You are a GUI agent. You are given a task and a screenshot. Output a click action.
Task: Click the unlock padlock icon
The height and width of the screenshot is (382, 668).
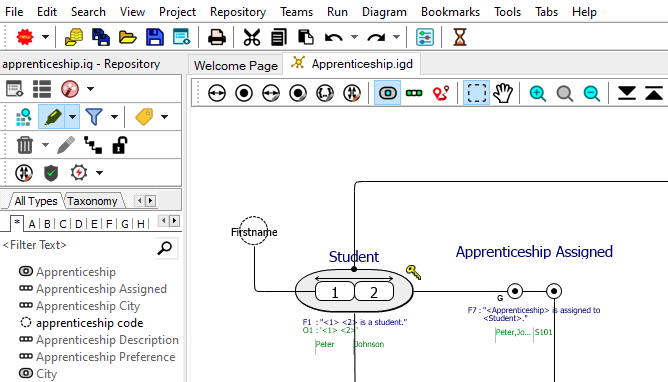[120, 145]
